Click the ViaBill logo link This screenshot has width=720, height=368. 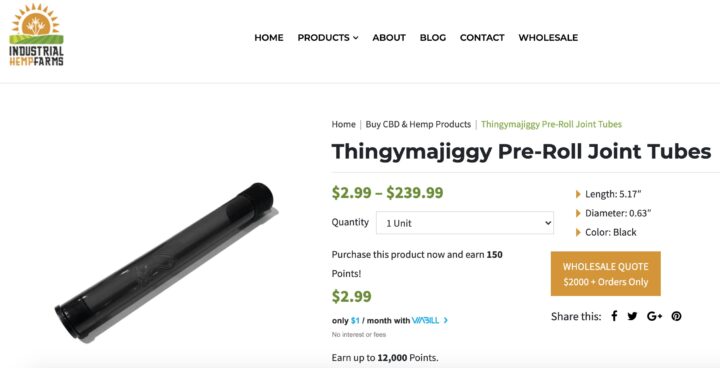[425, 320]
